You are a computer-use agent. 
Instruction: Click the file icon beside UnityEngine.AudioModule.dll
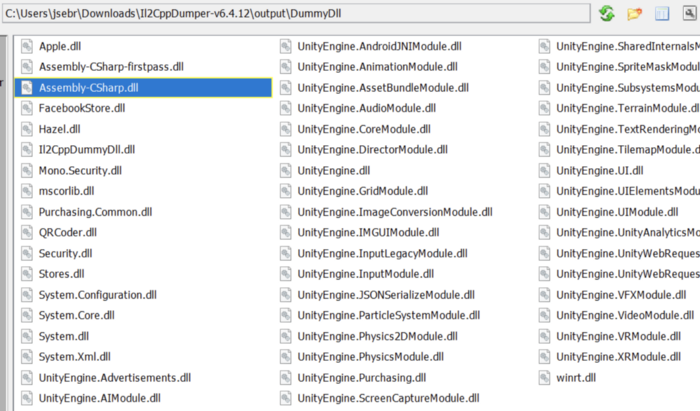click(x=286, y=108)
